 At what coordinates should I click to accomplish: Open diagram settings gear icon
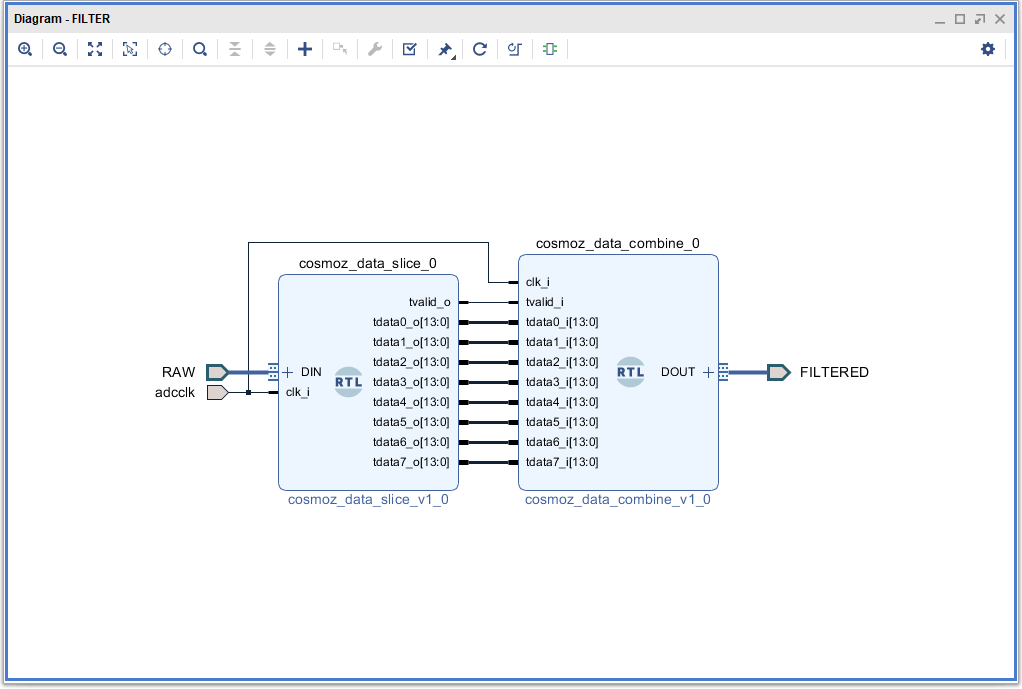pyautogui.click(x=988, y=49)
